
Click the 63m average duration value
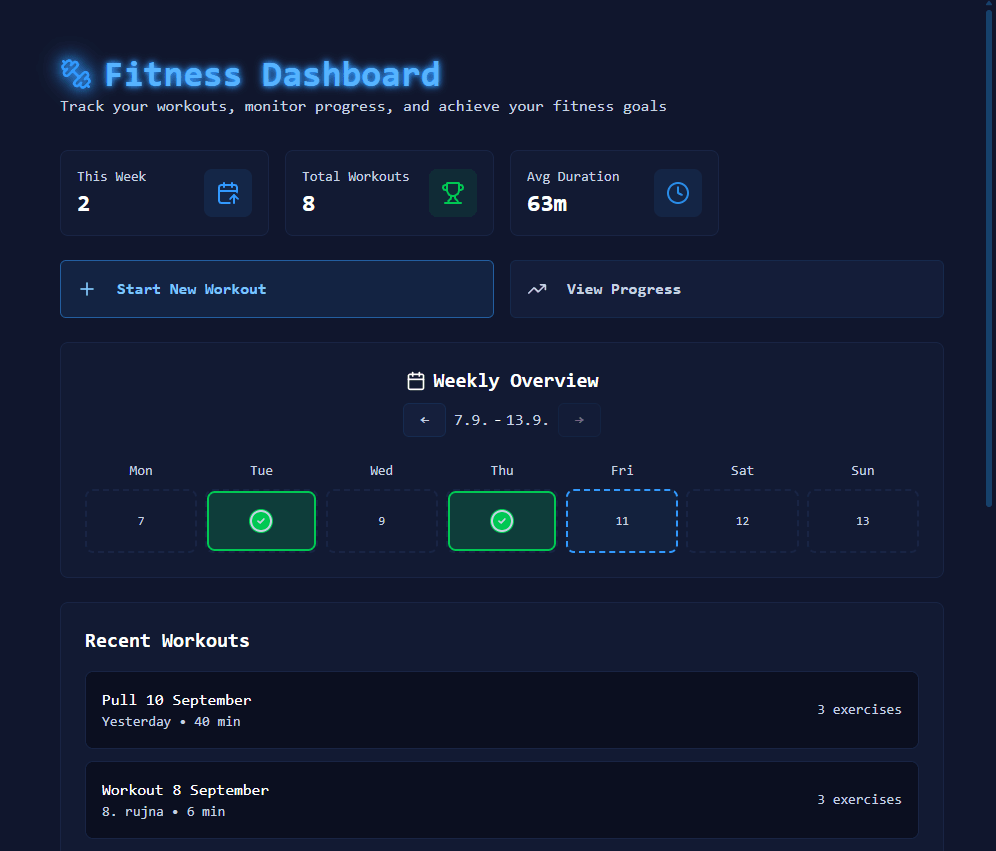(547, 204)
